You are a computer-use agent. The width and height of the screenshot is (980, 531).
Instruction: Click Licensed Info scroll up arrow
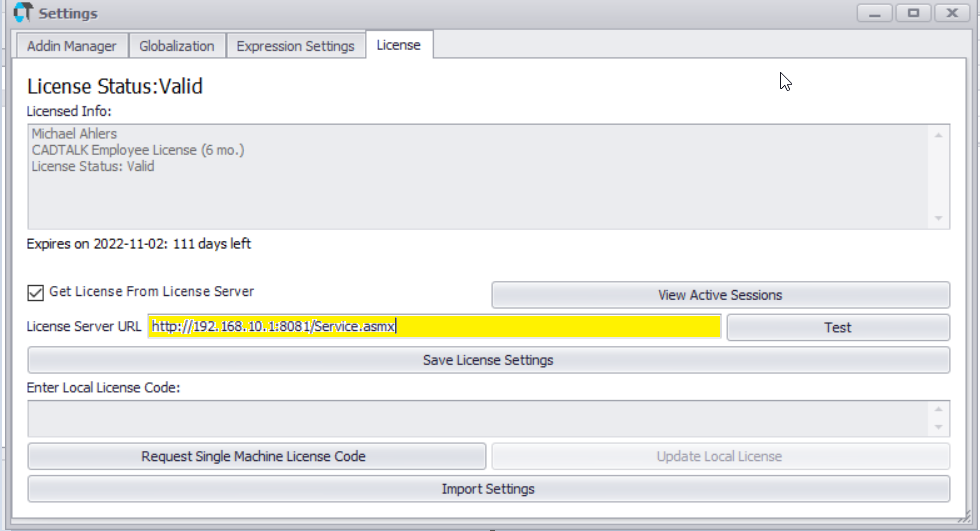[x=938, y=135]
